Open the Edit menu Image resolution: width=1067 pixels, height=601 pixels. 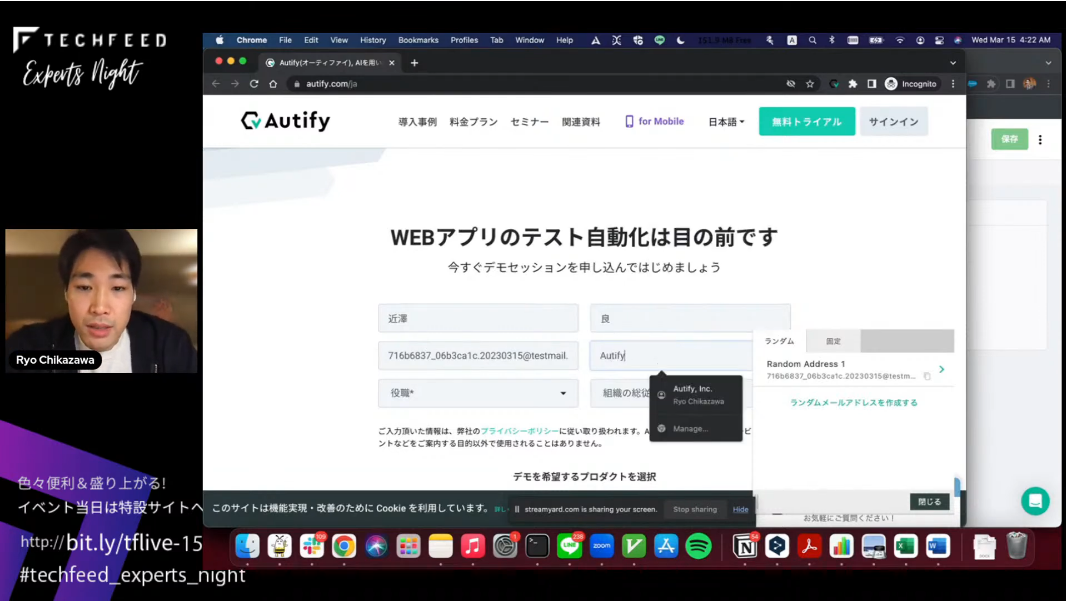pyautogui.click(x=311, y=40)
